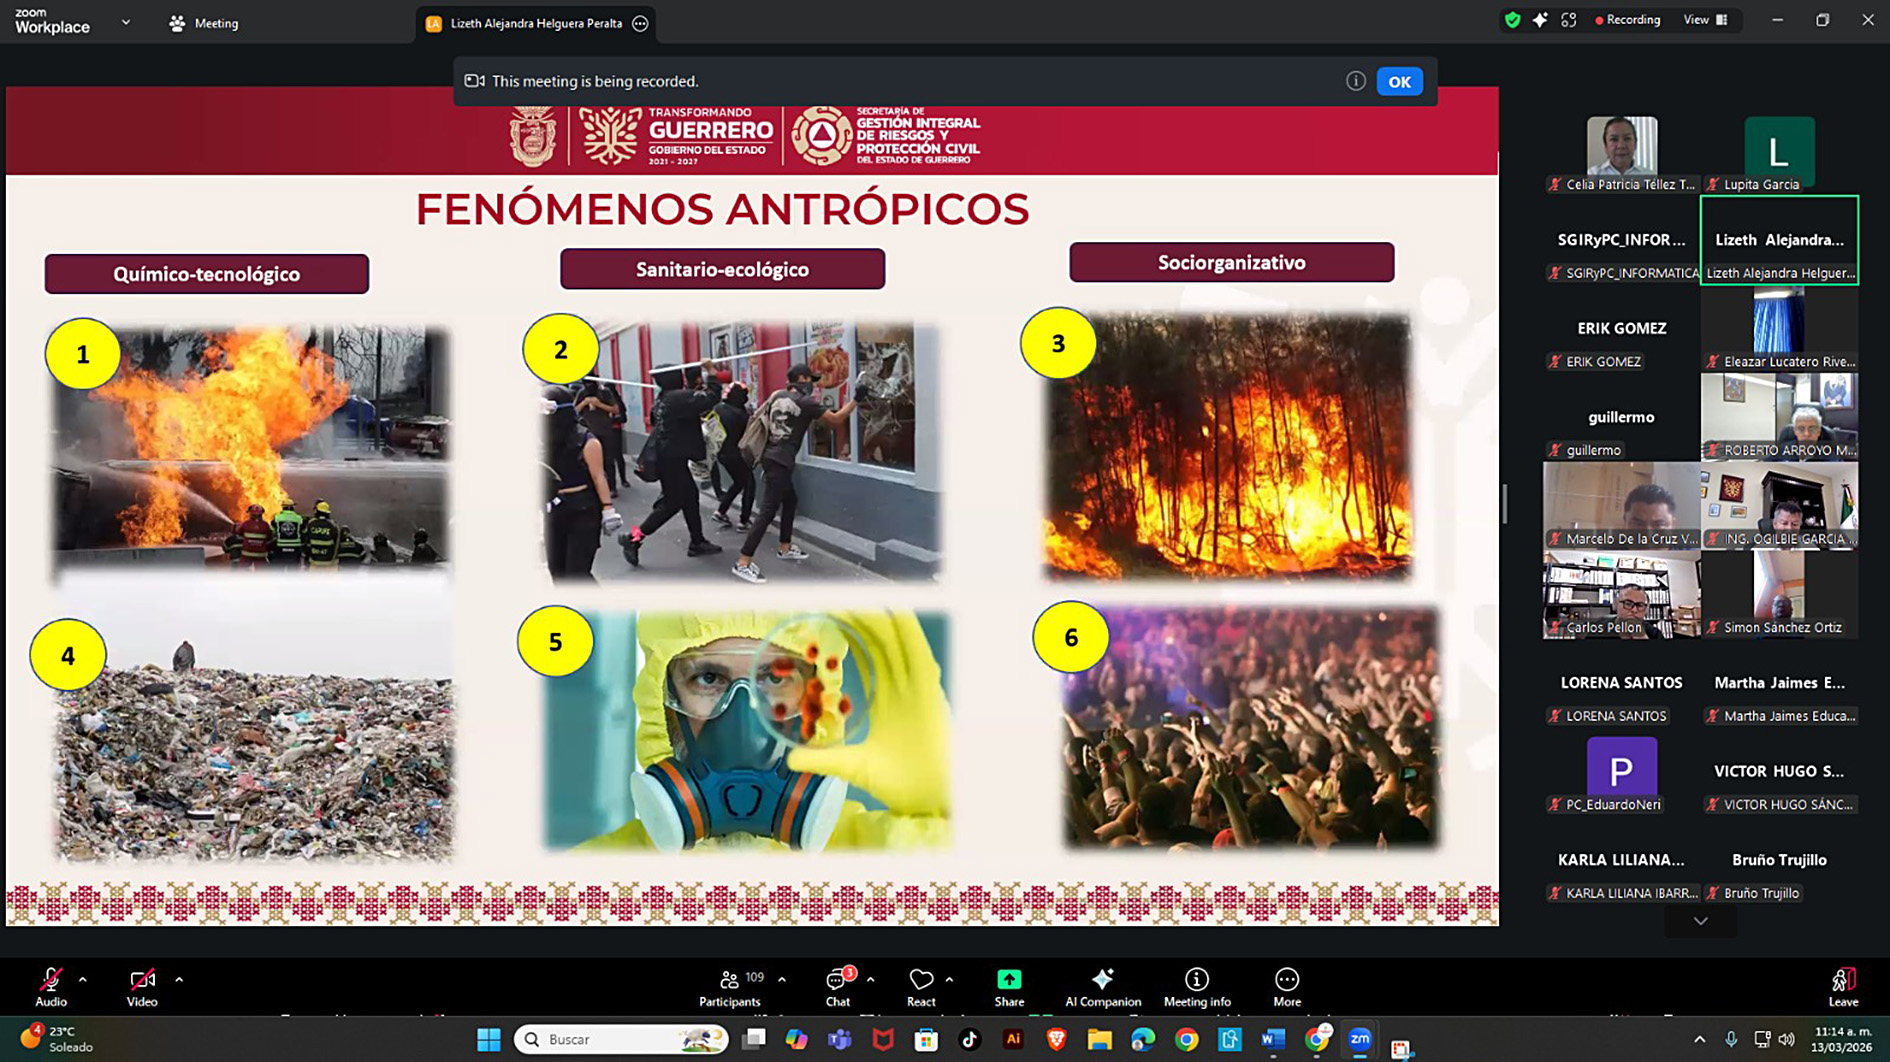Open the Chat panel
Image resolution: width=1890 pixels, height=1062 pixels.
coord(837,986)
